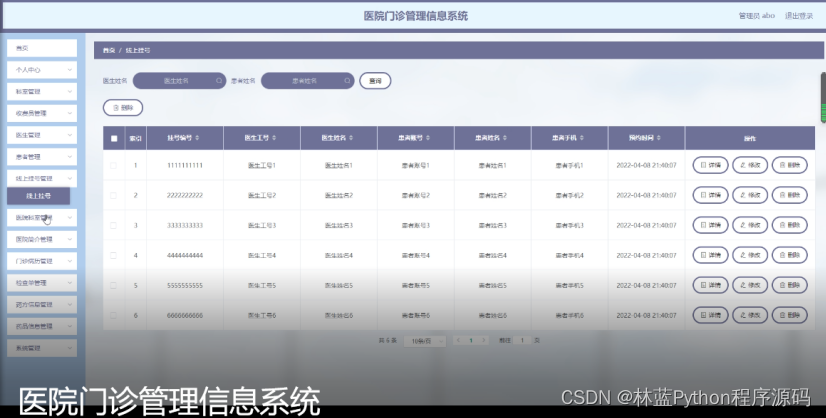Viewport: 826px width, 418px height.
Task: Check the box for row 5
Action: pyautogui.click(x=114, y=286)
